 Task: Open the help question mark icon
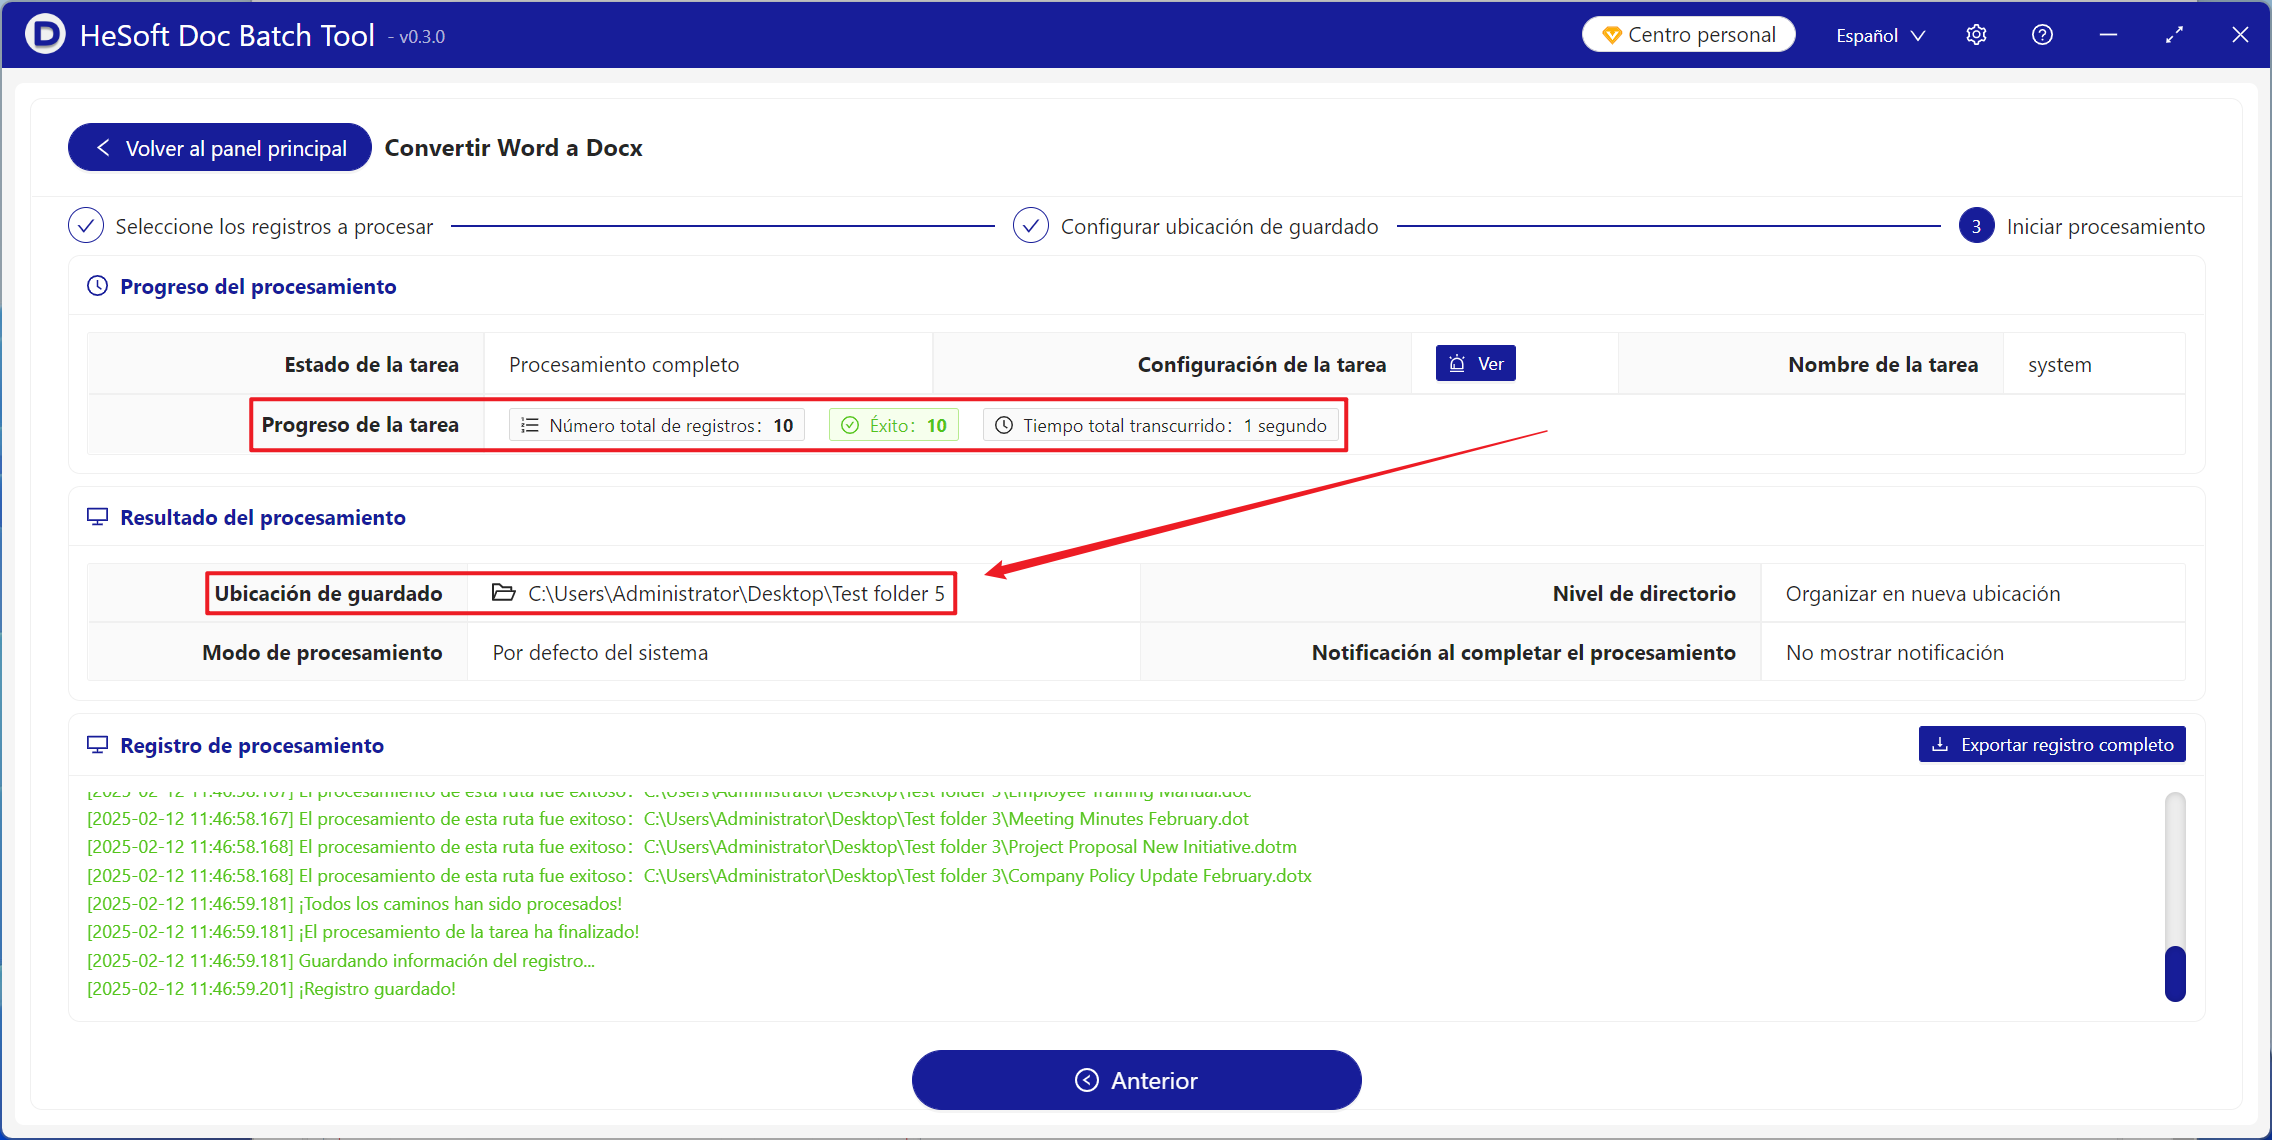[x=2042, y=35]
